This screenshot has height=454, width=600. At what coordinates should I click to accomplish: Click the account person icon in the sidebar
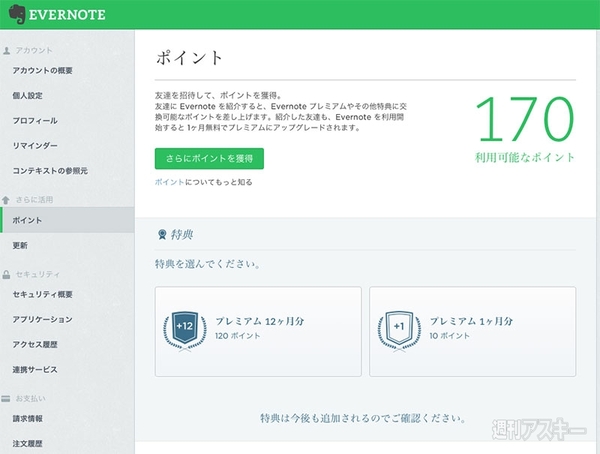pos(6,51)
